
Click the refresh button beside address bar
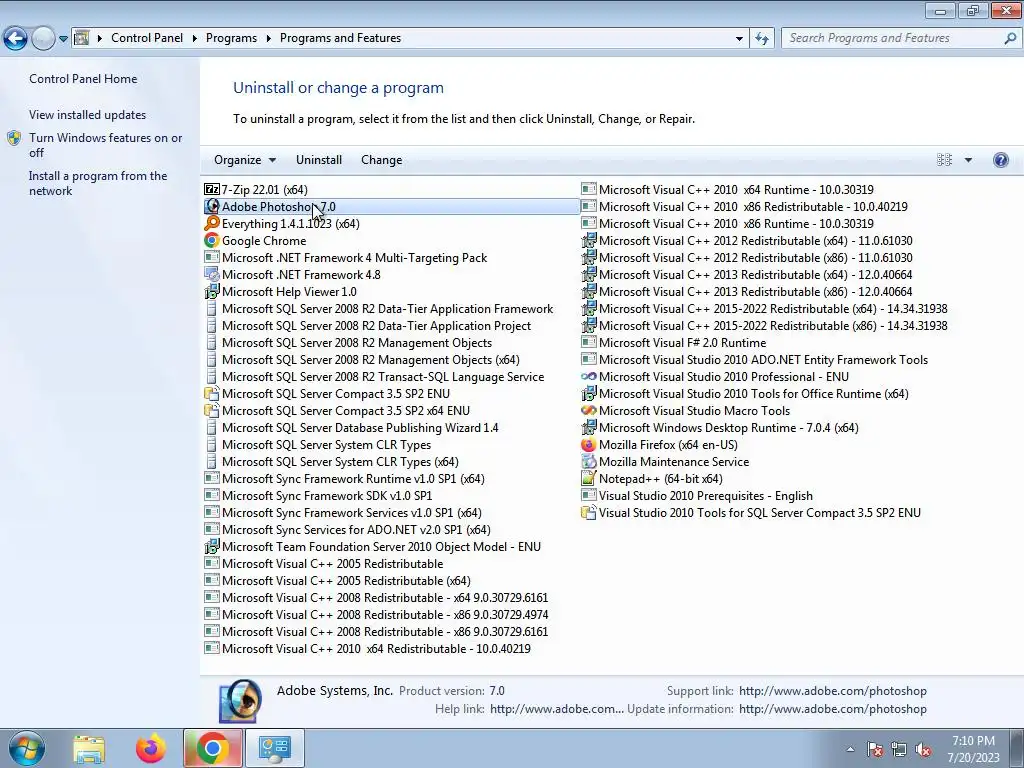[x=762, y=39]
